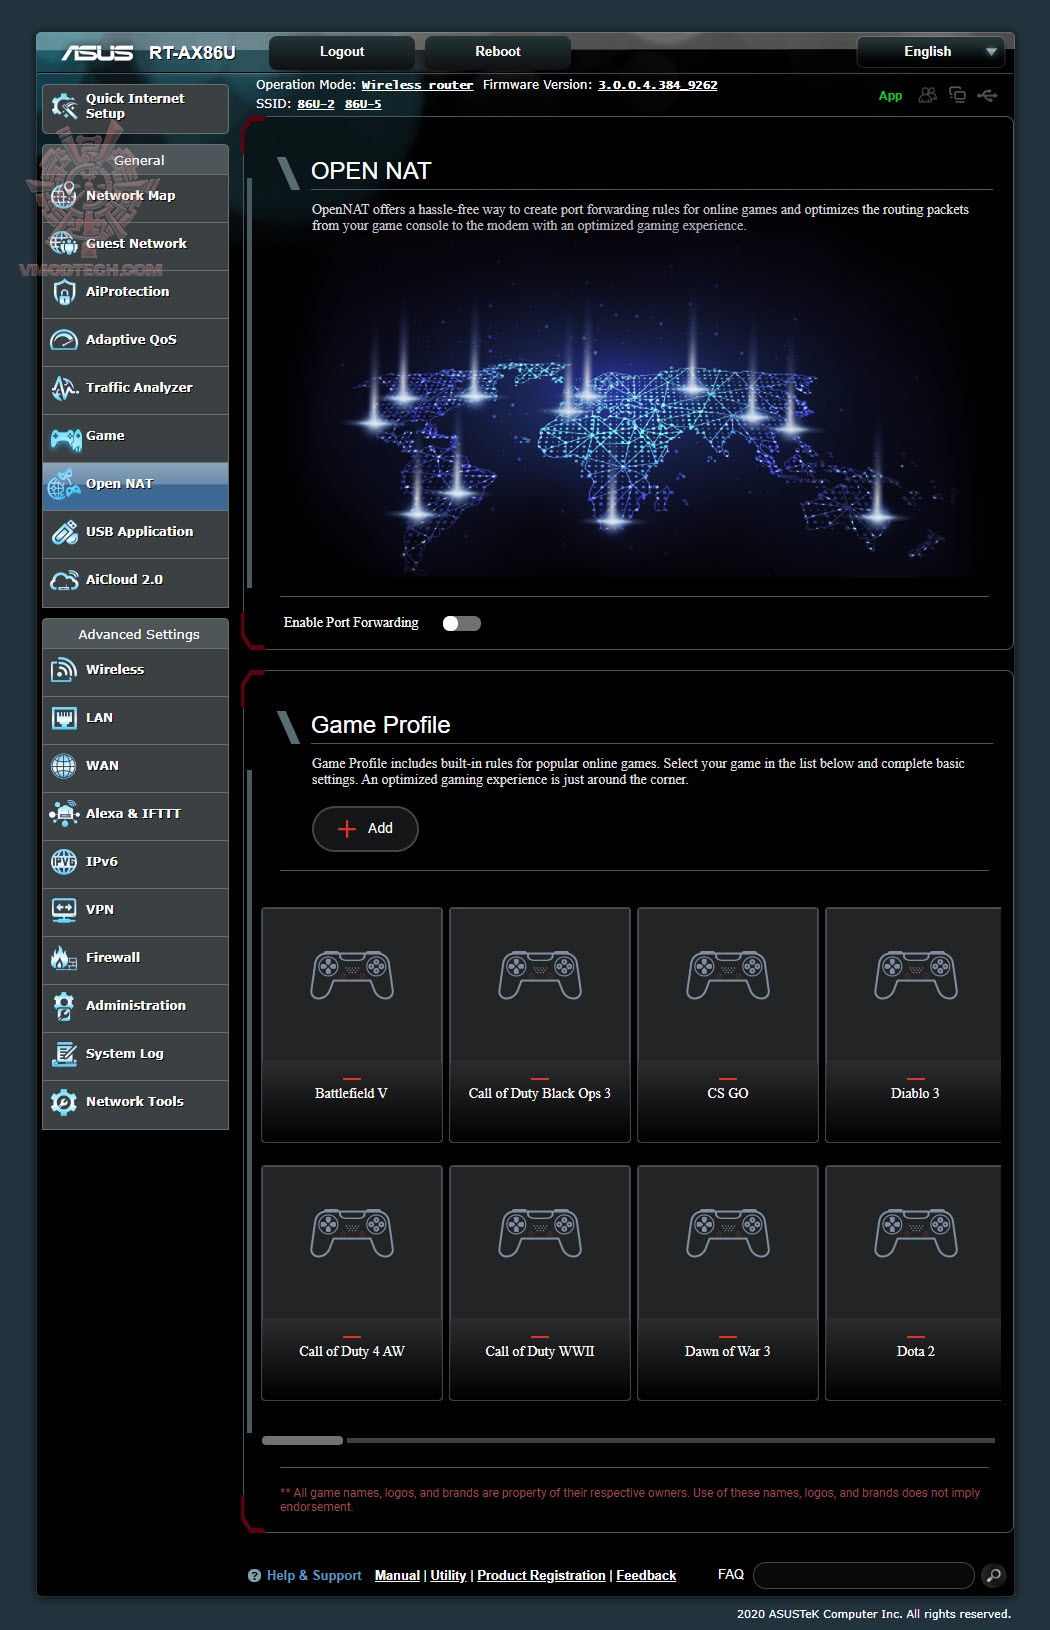Click the Administration gear icon

[x=64, y=1006]
